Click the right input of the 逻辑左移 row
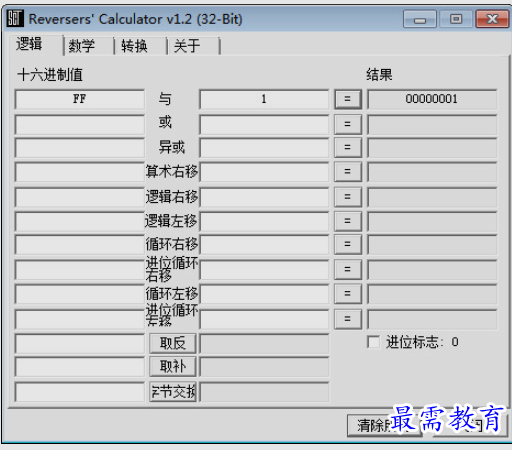 [264, 221]
